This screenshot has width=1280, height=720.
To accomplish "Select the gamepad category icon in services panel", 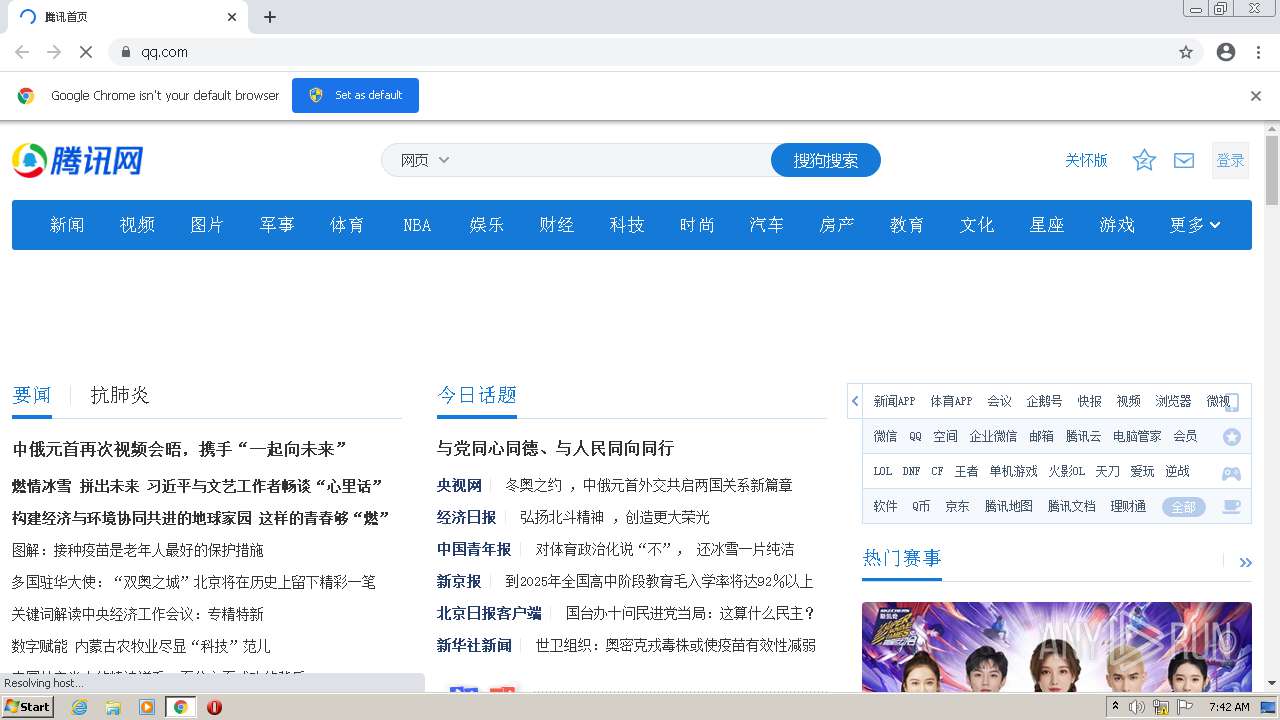I will coord(1232,472).
